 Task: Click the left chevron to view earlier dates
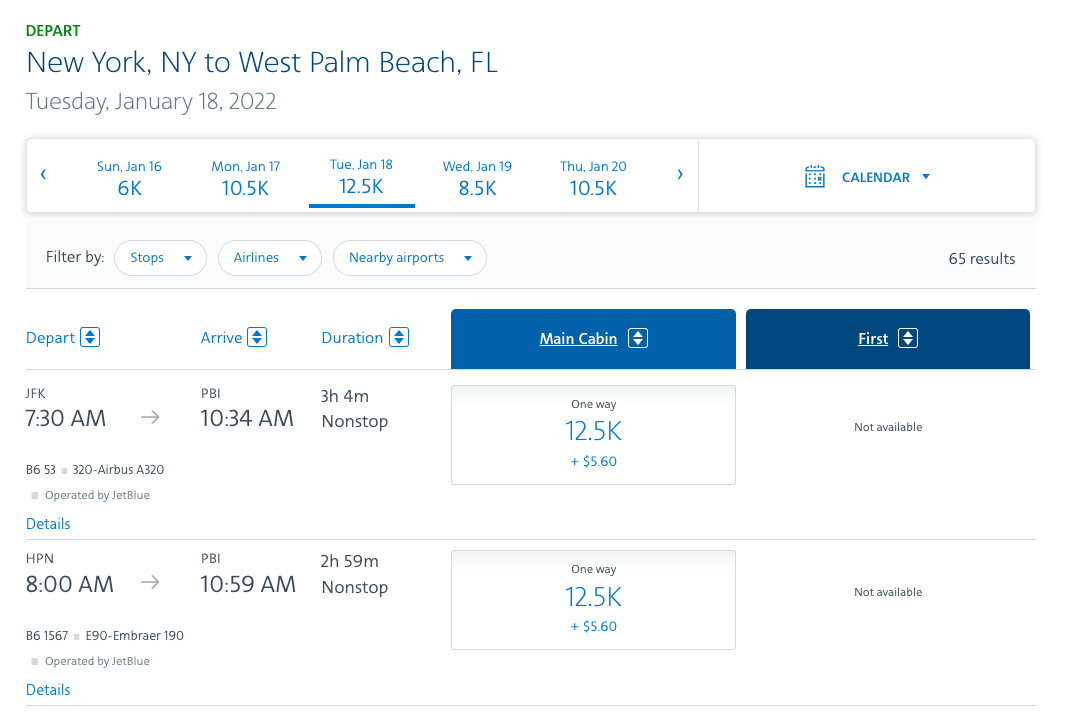42,174
